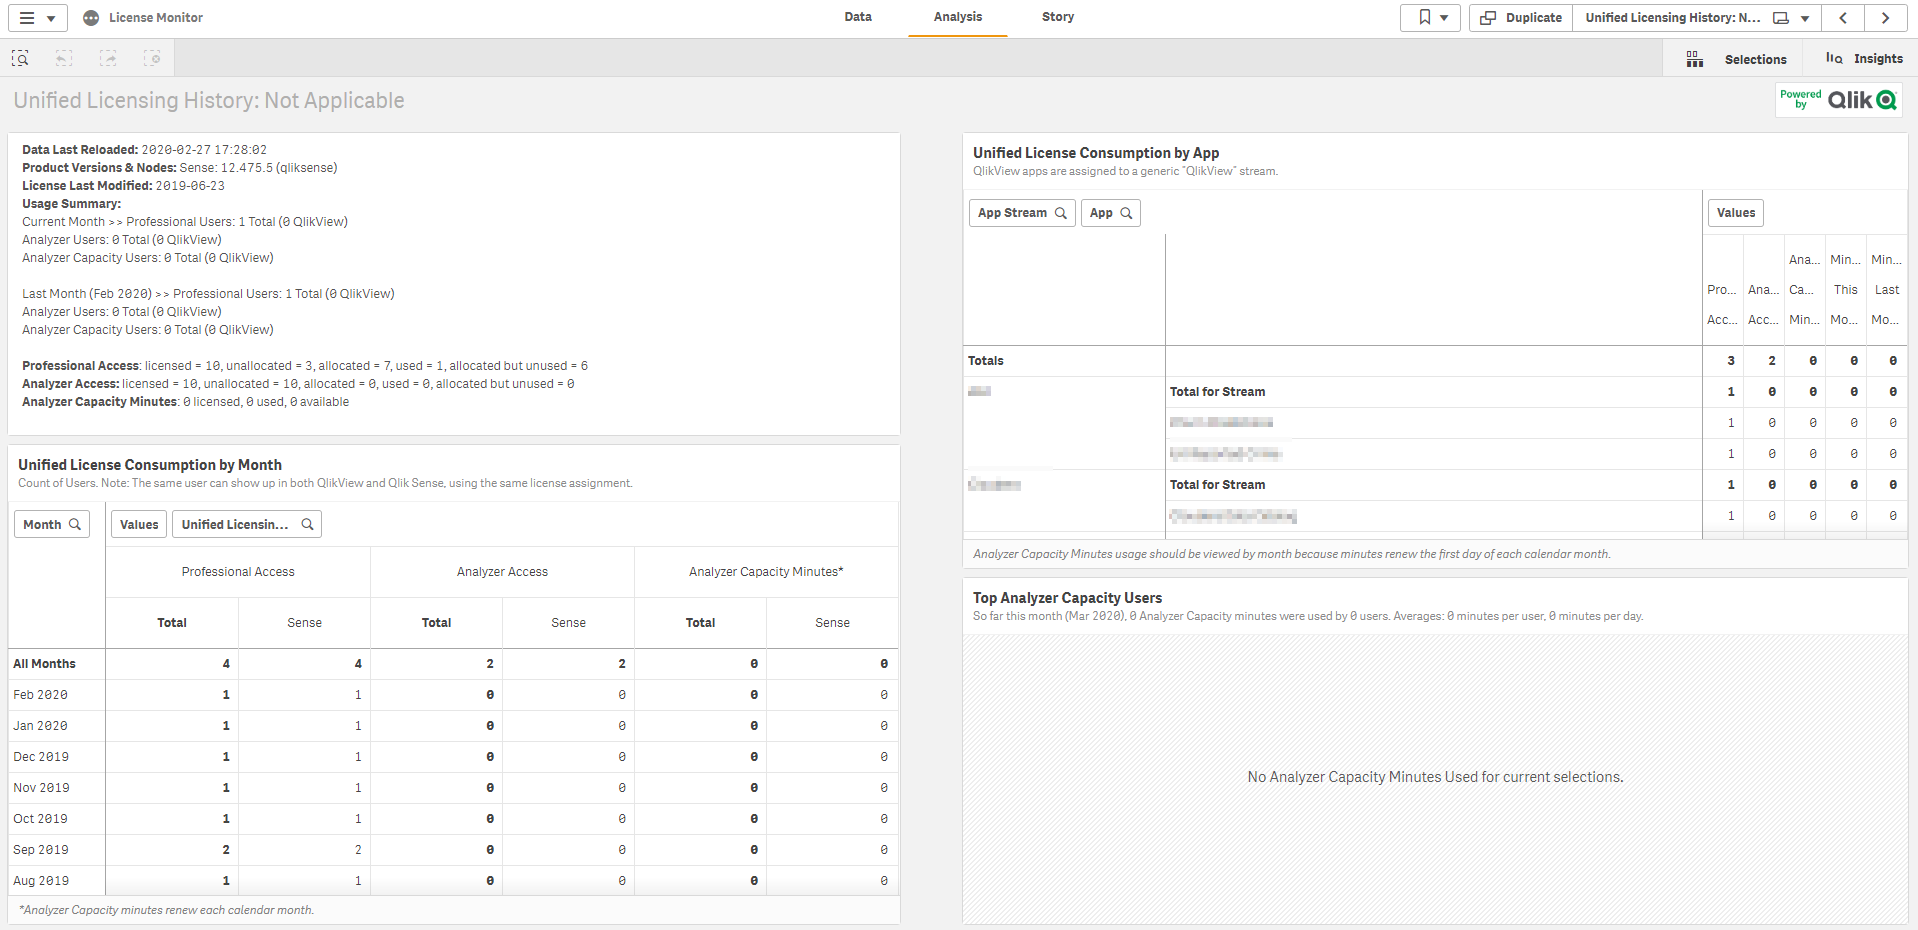Open the bookmarks dropdown

(x=1432, y=18)
